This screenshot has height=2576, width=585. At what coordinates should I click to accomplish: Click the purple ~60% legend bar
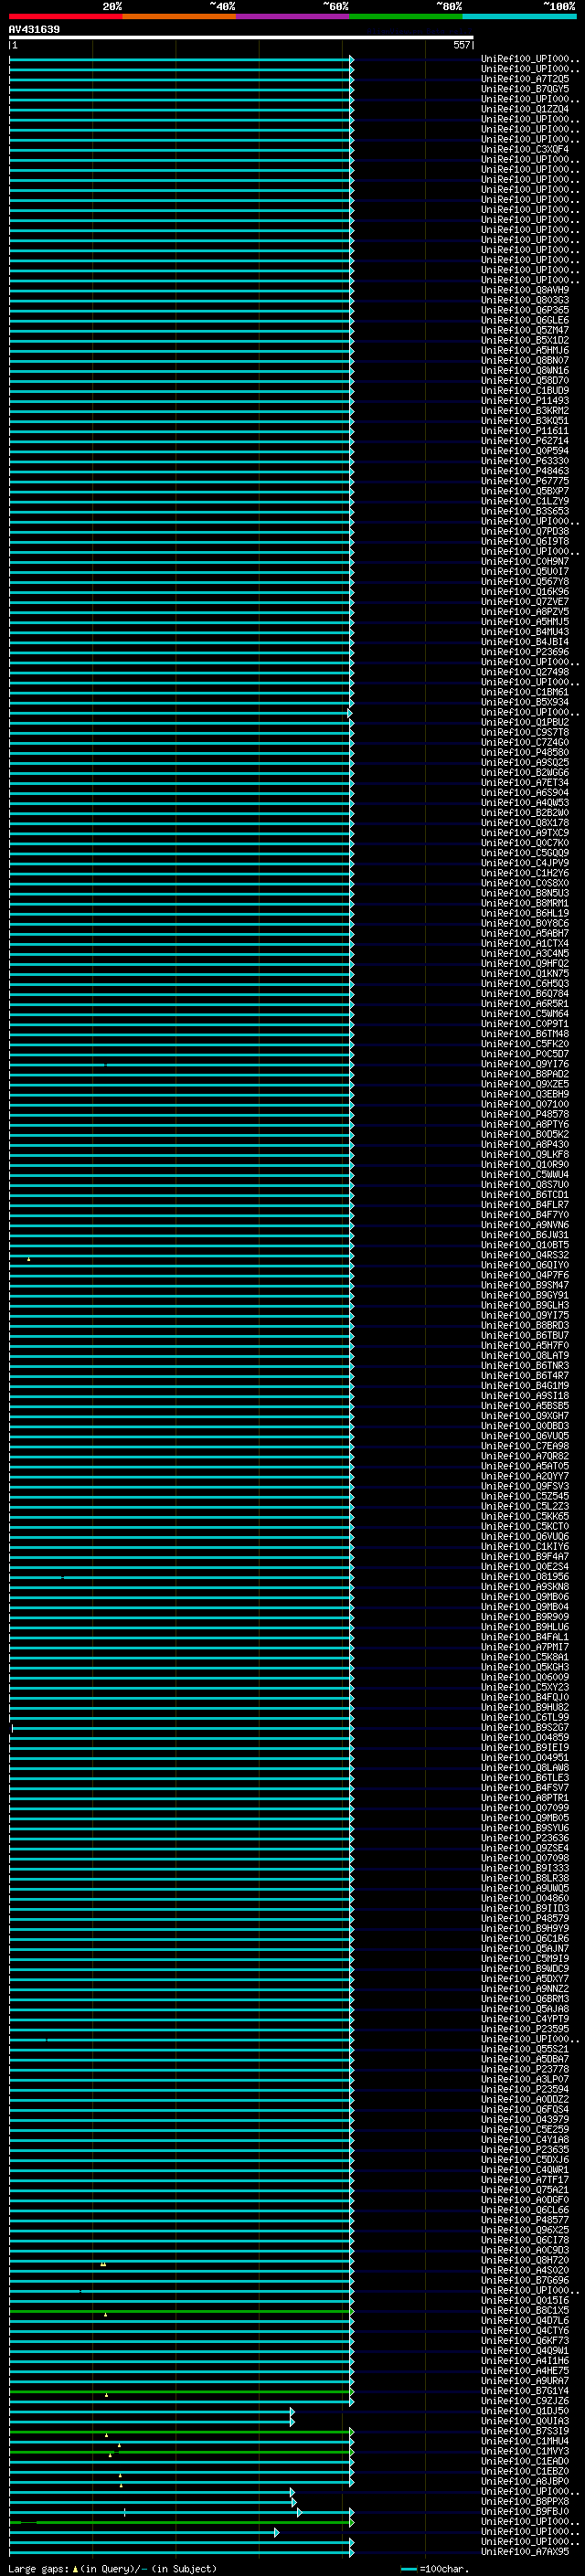point(293,16)
